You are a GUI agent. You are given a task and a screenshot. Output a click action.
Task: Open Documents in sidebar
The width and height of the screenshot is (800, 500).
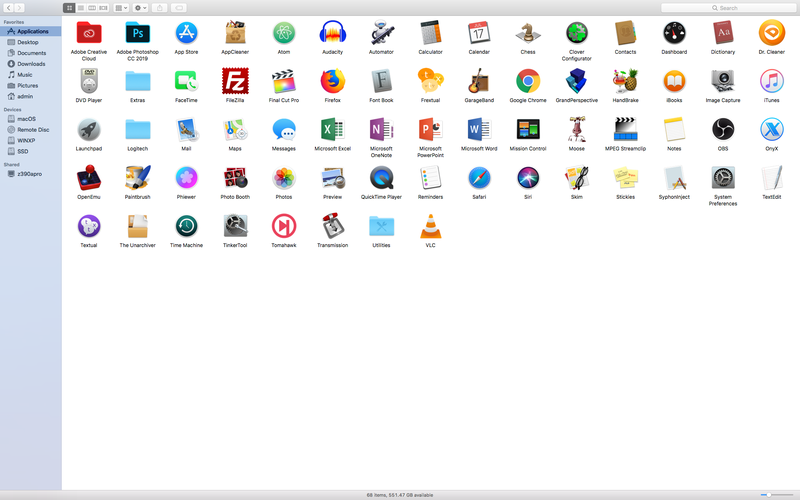point(31,53)
